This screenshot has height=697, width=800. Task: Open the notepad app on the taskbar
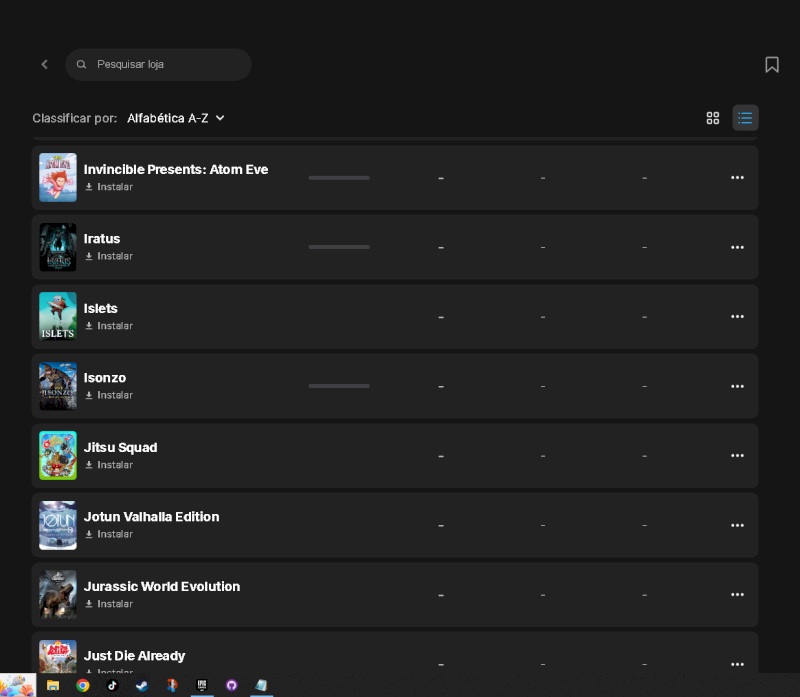261,685
